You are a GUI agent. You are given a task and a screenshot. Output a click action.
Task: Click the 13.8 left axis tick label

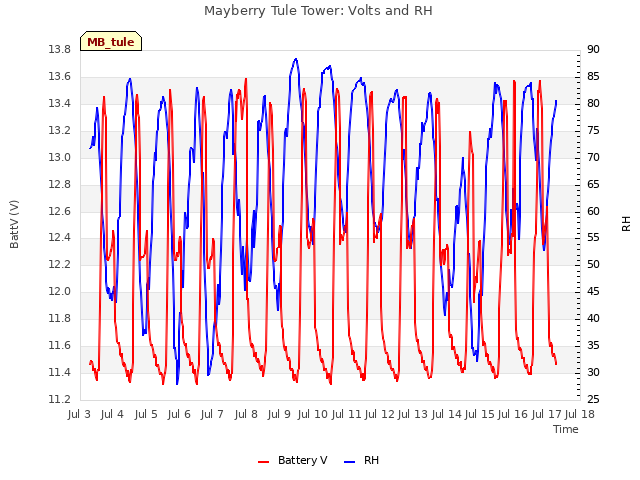pos(60,50)
